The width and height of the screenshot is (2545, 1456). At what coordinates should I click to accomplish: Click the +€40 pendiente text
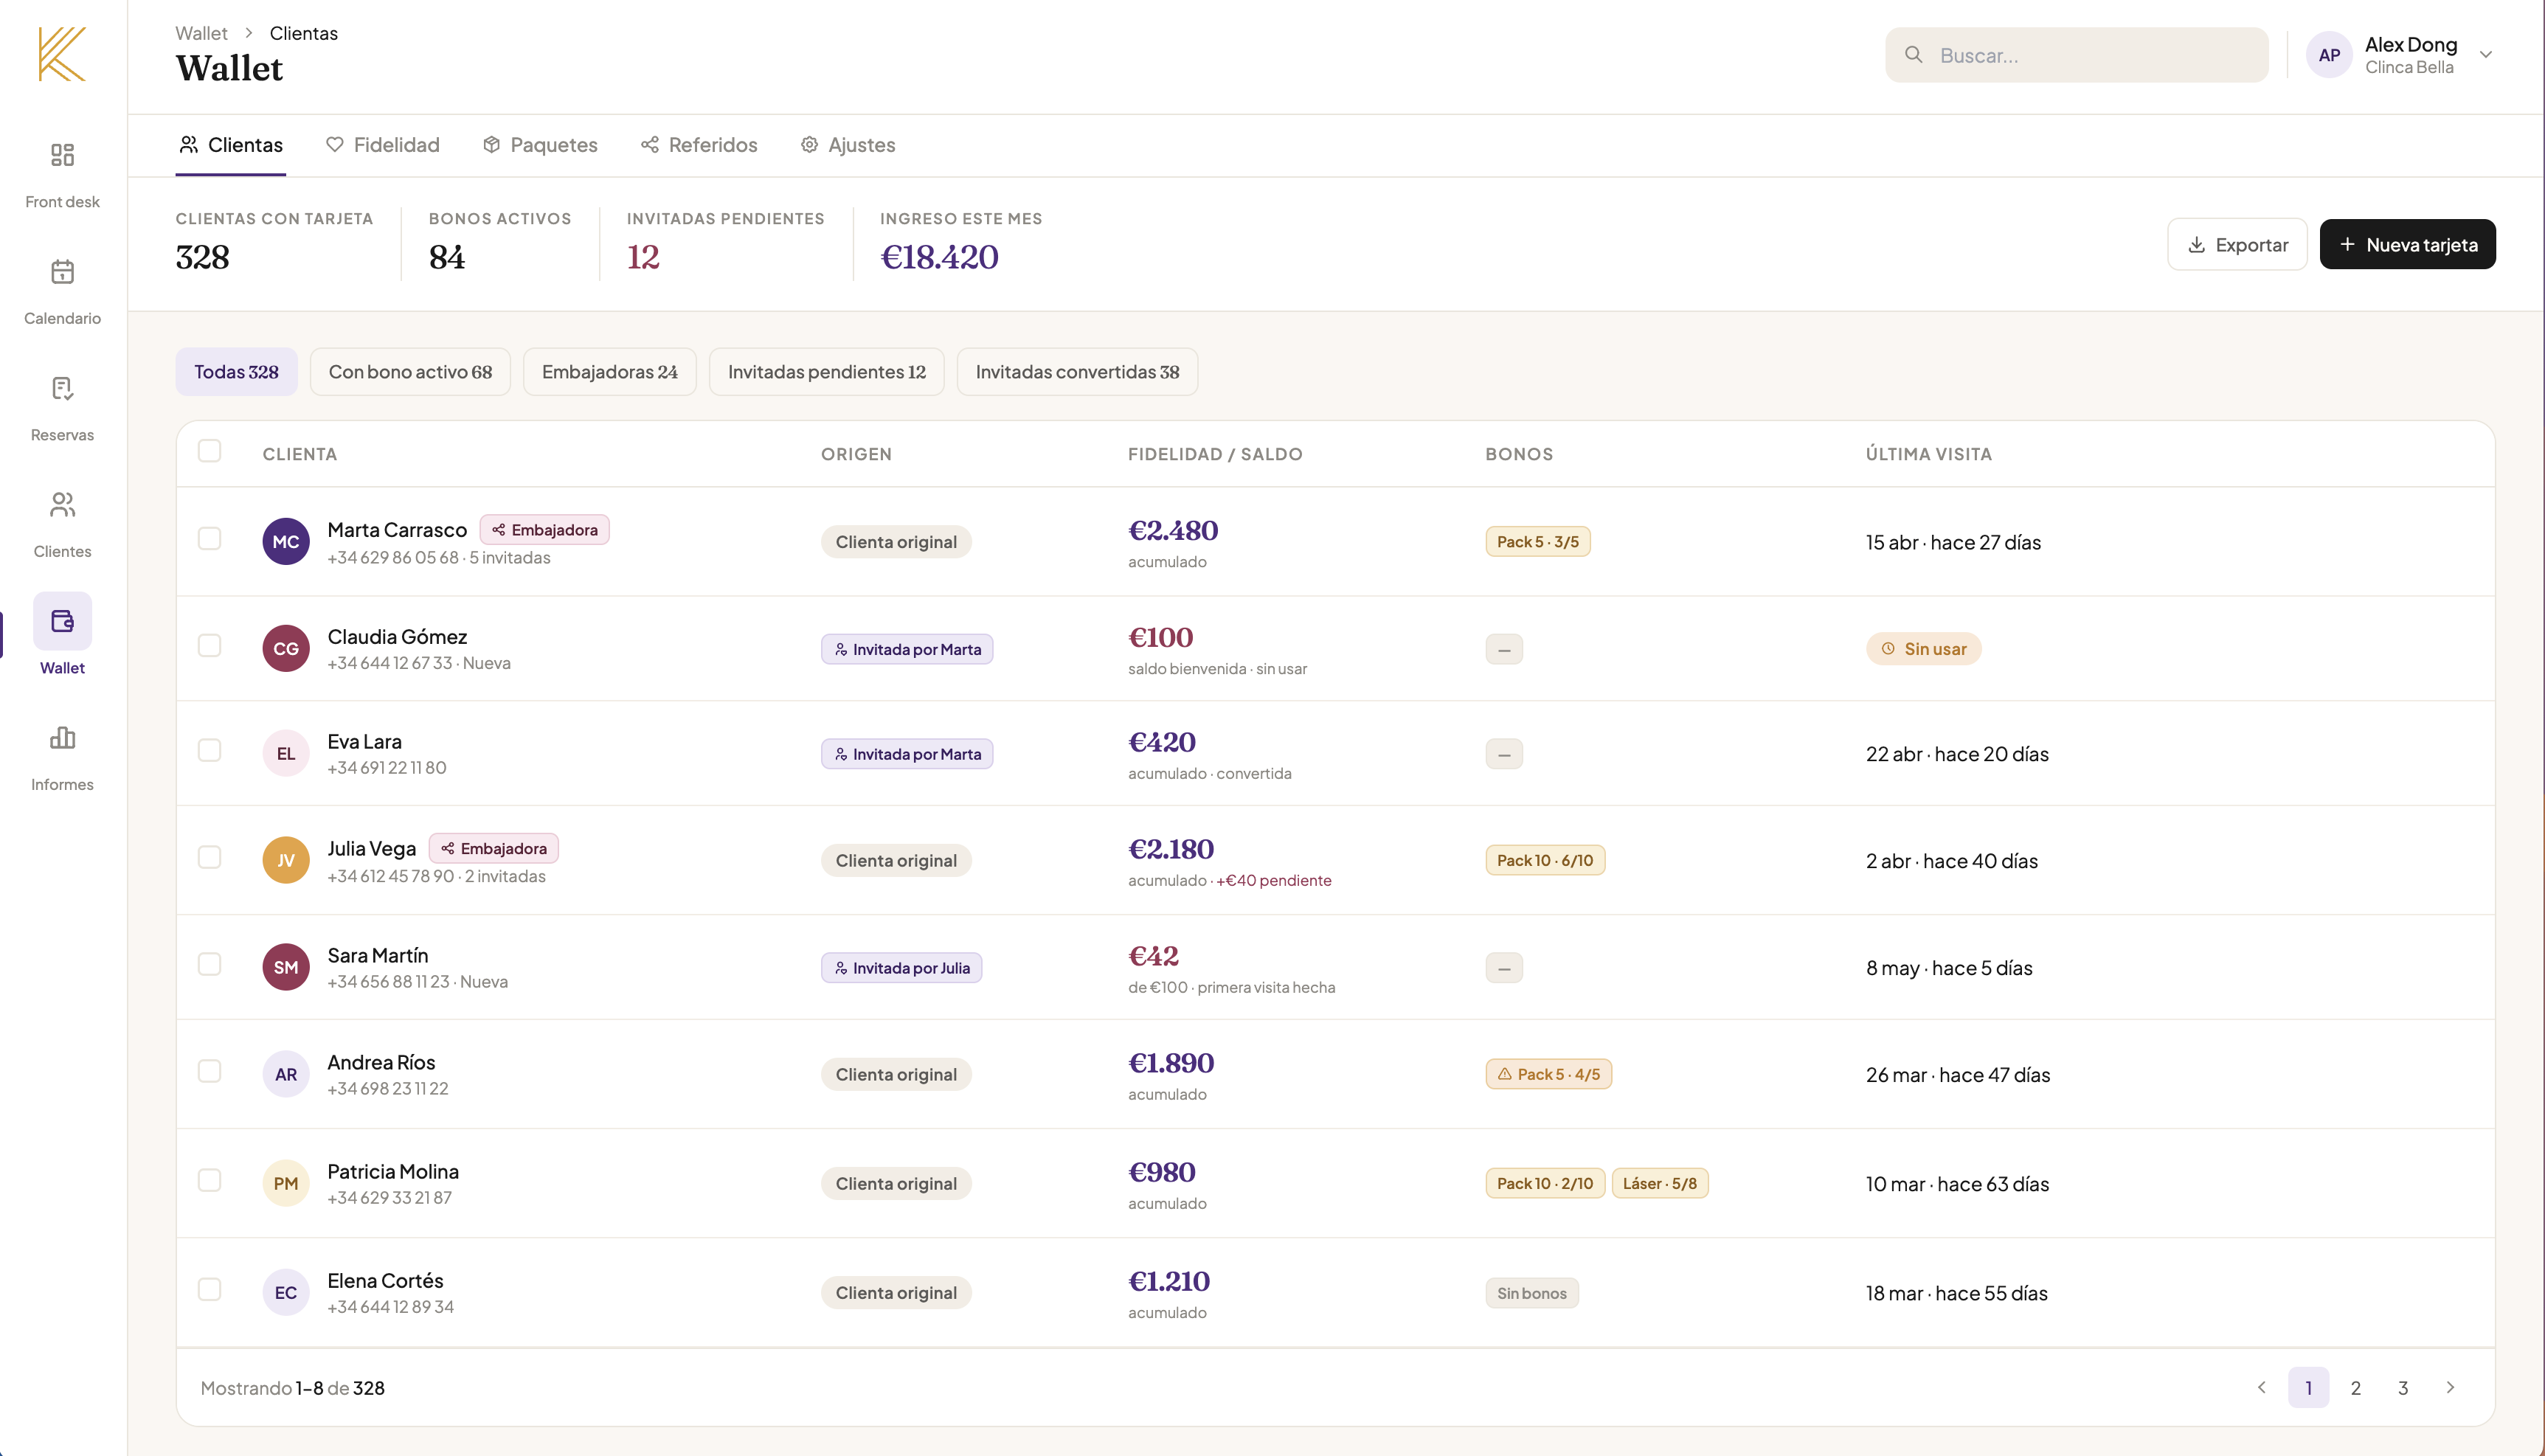[x=1274, y=880]
